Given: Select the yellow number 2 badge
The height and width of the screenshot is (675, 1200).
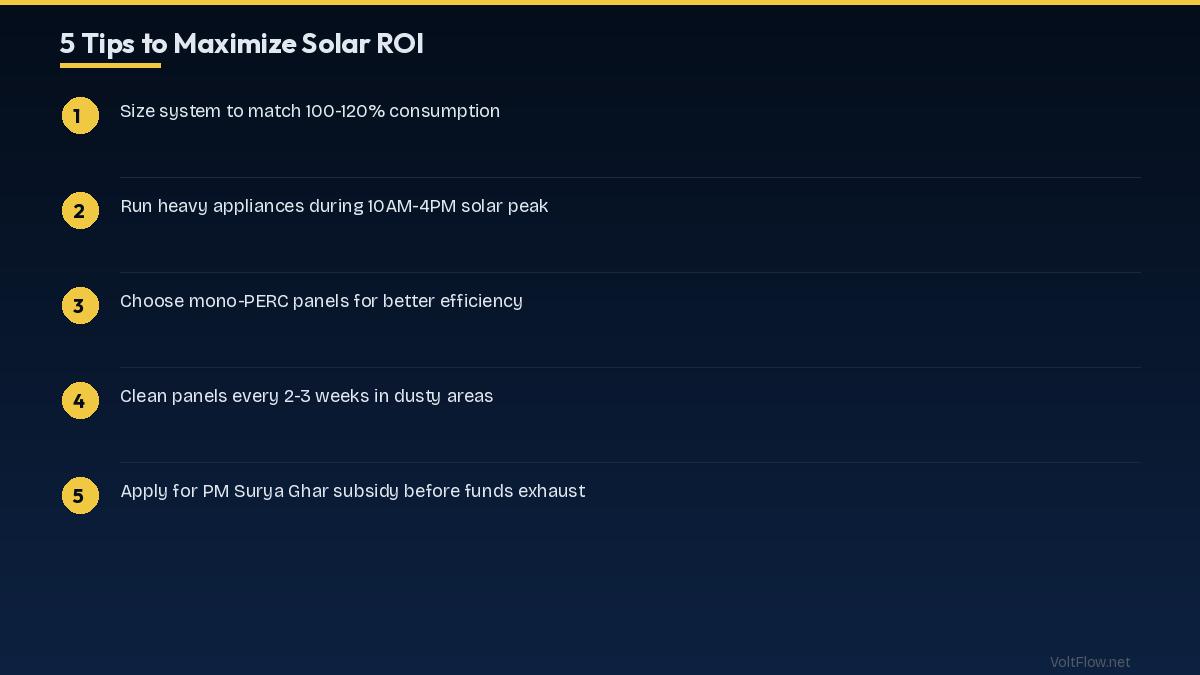Looking at the screenshot, I should coord(80,211).
